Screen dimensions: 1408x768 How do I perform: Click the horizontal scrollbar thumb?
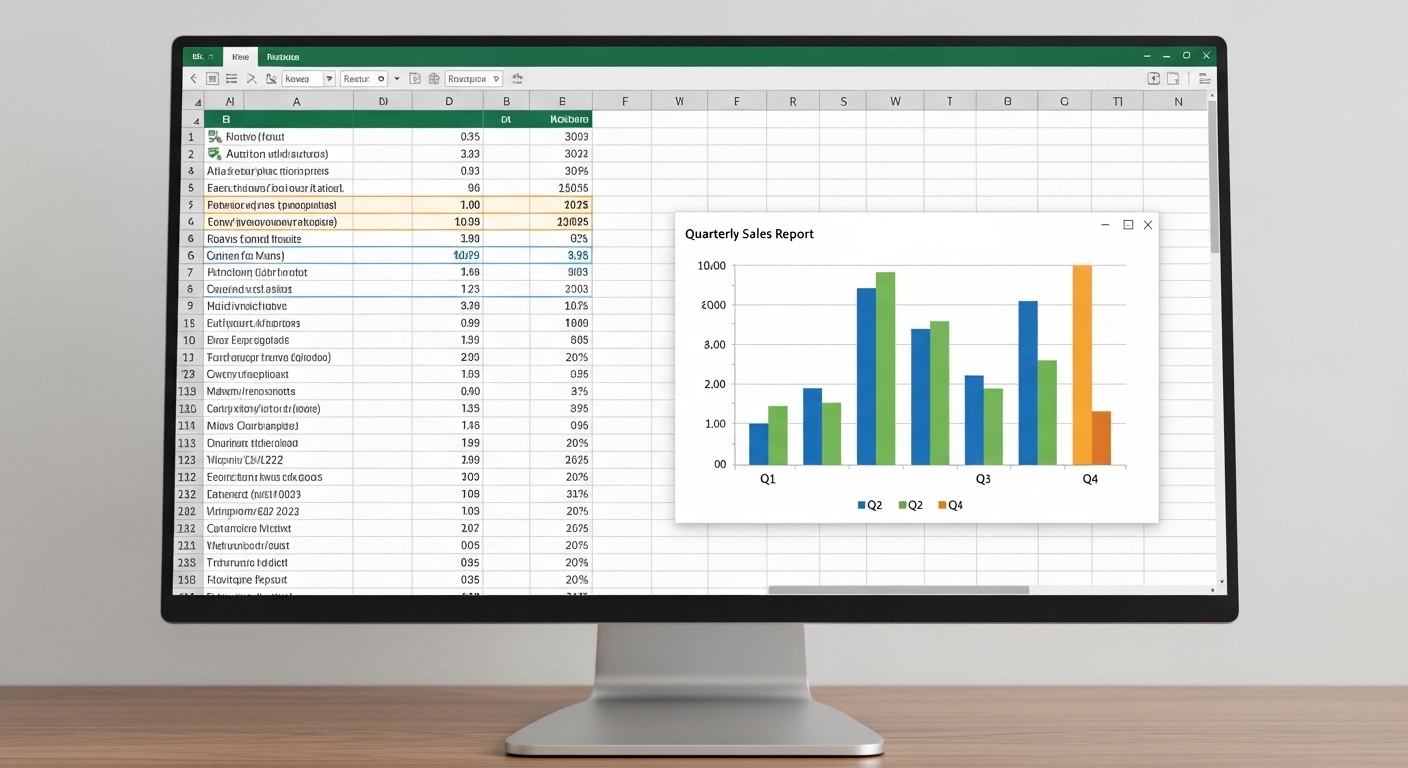(x=898, y=589)
